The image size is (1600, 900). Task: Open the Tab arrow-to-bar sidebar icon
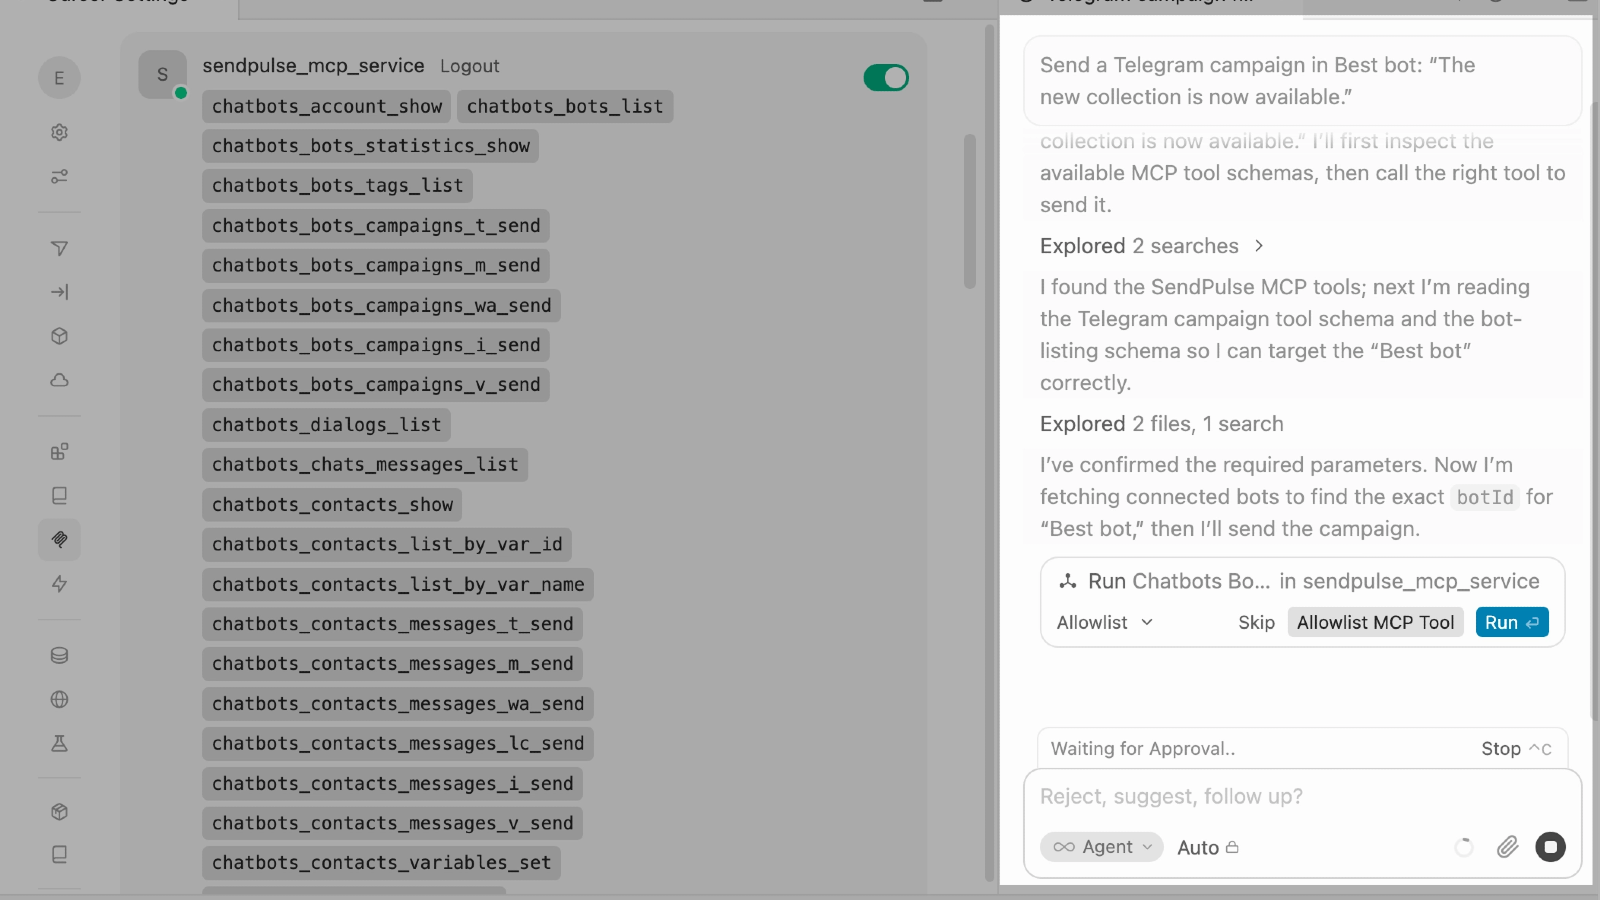tap(59, 292)
